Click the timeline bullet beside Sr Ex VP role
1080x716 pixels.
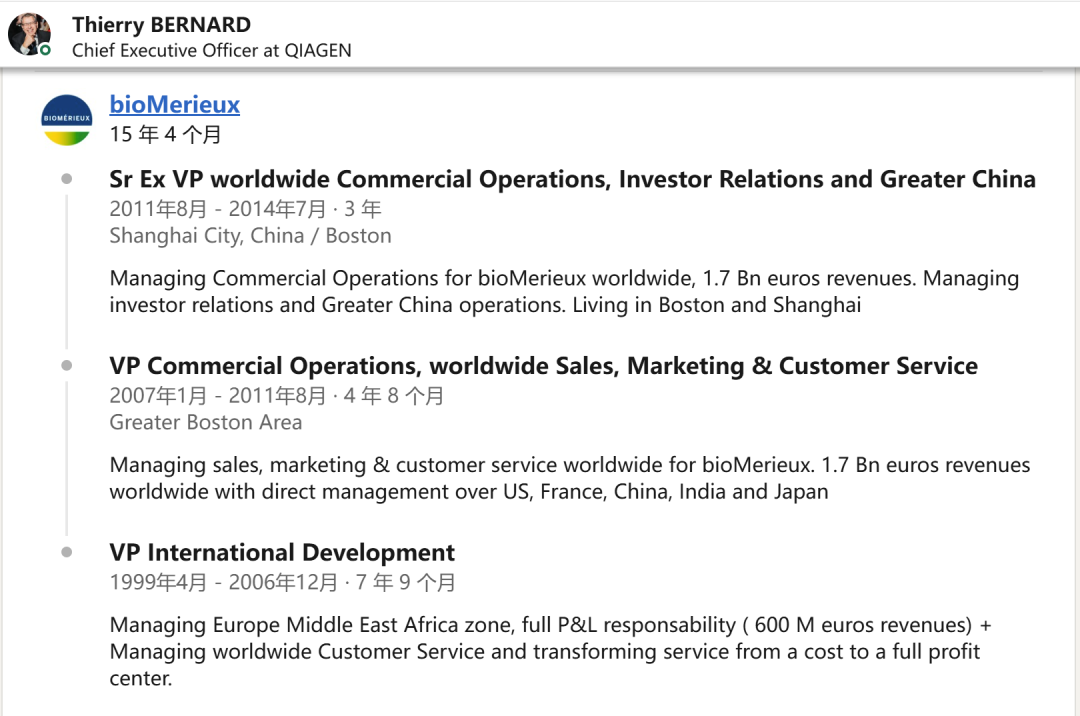67,179
